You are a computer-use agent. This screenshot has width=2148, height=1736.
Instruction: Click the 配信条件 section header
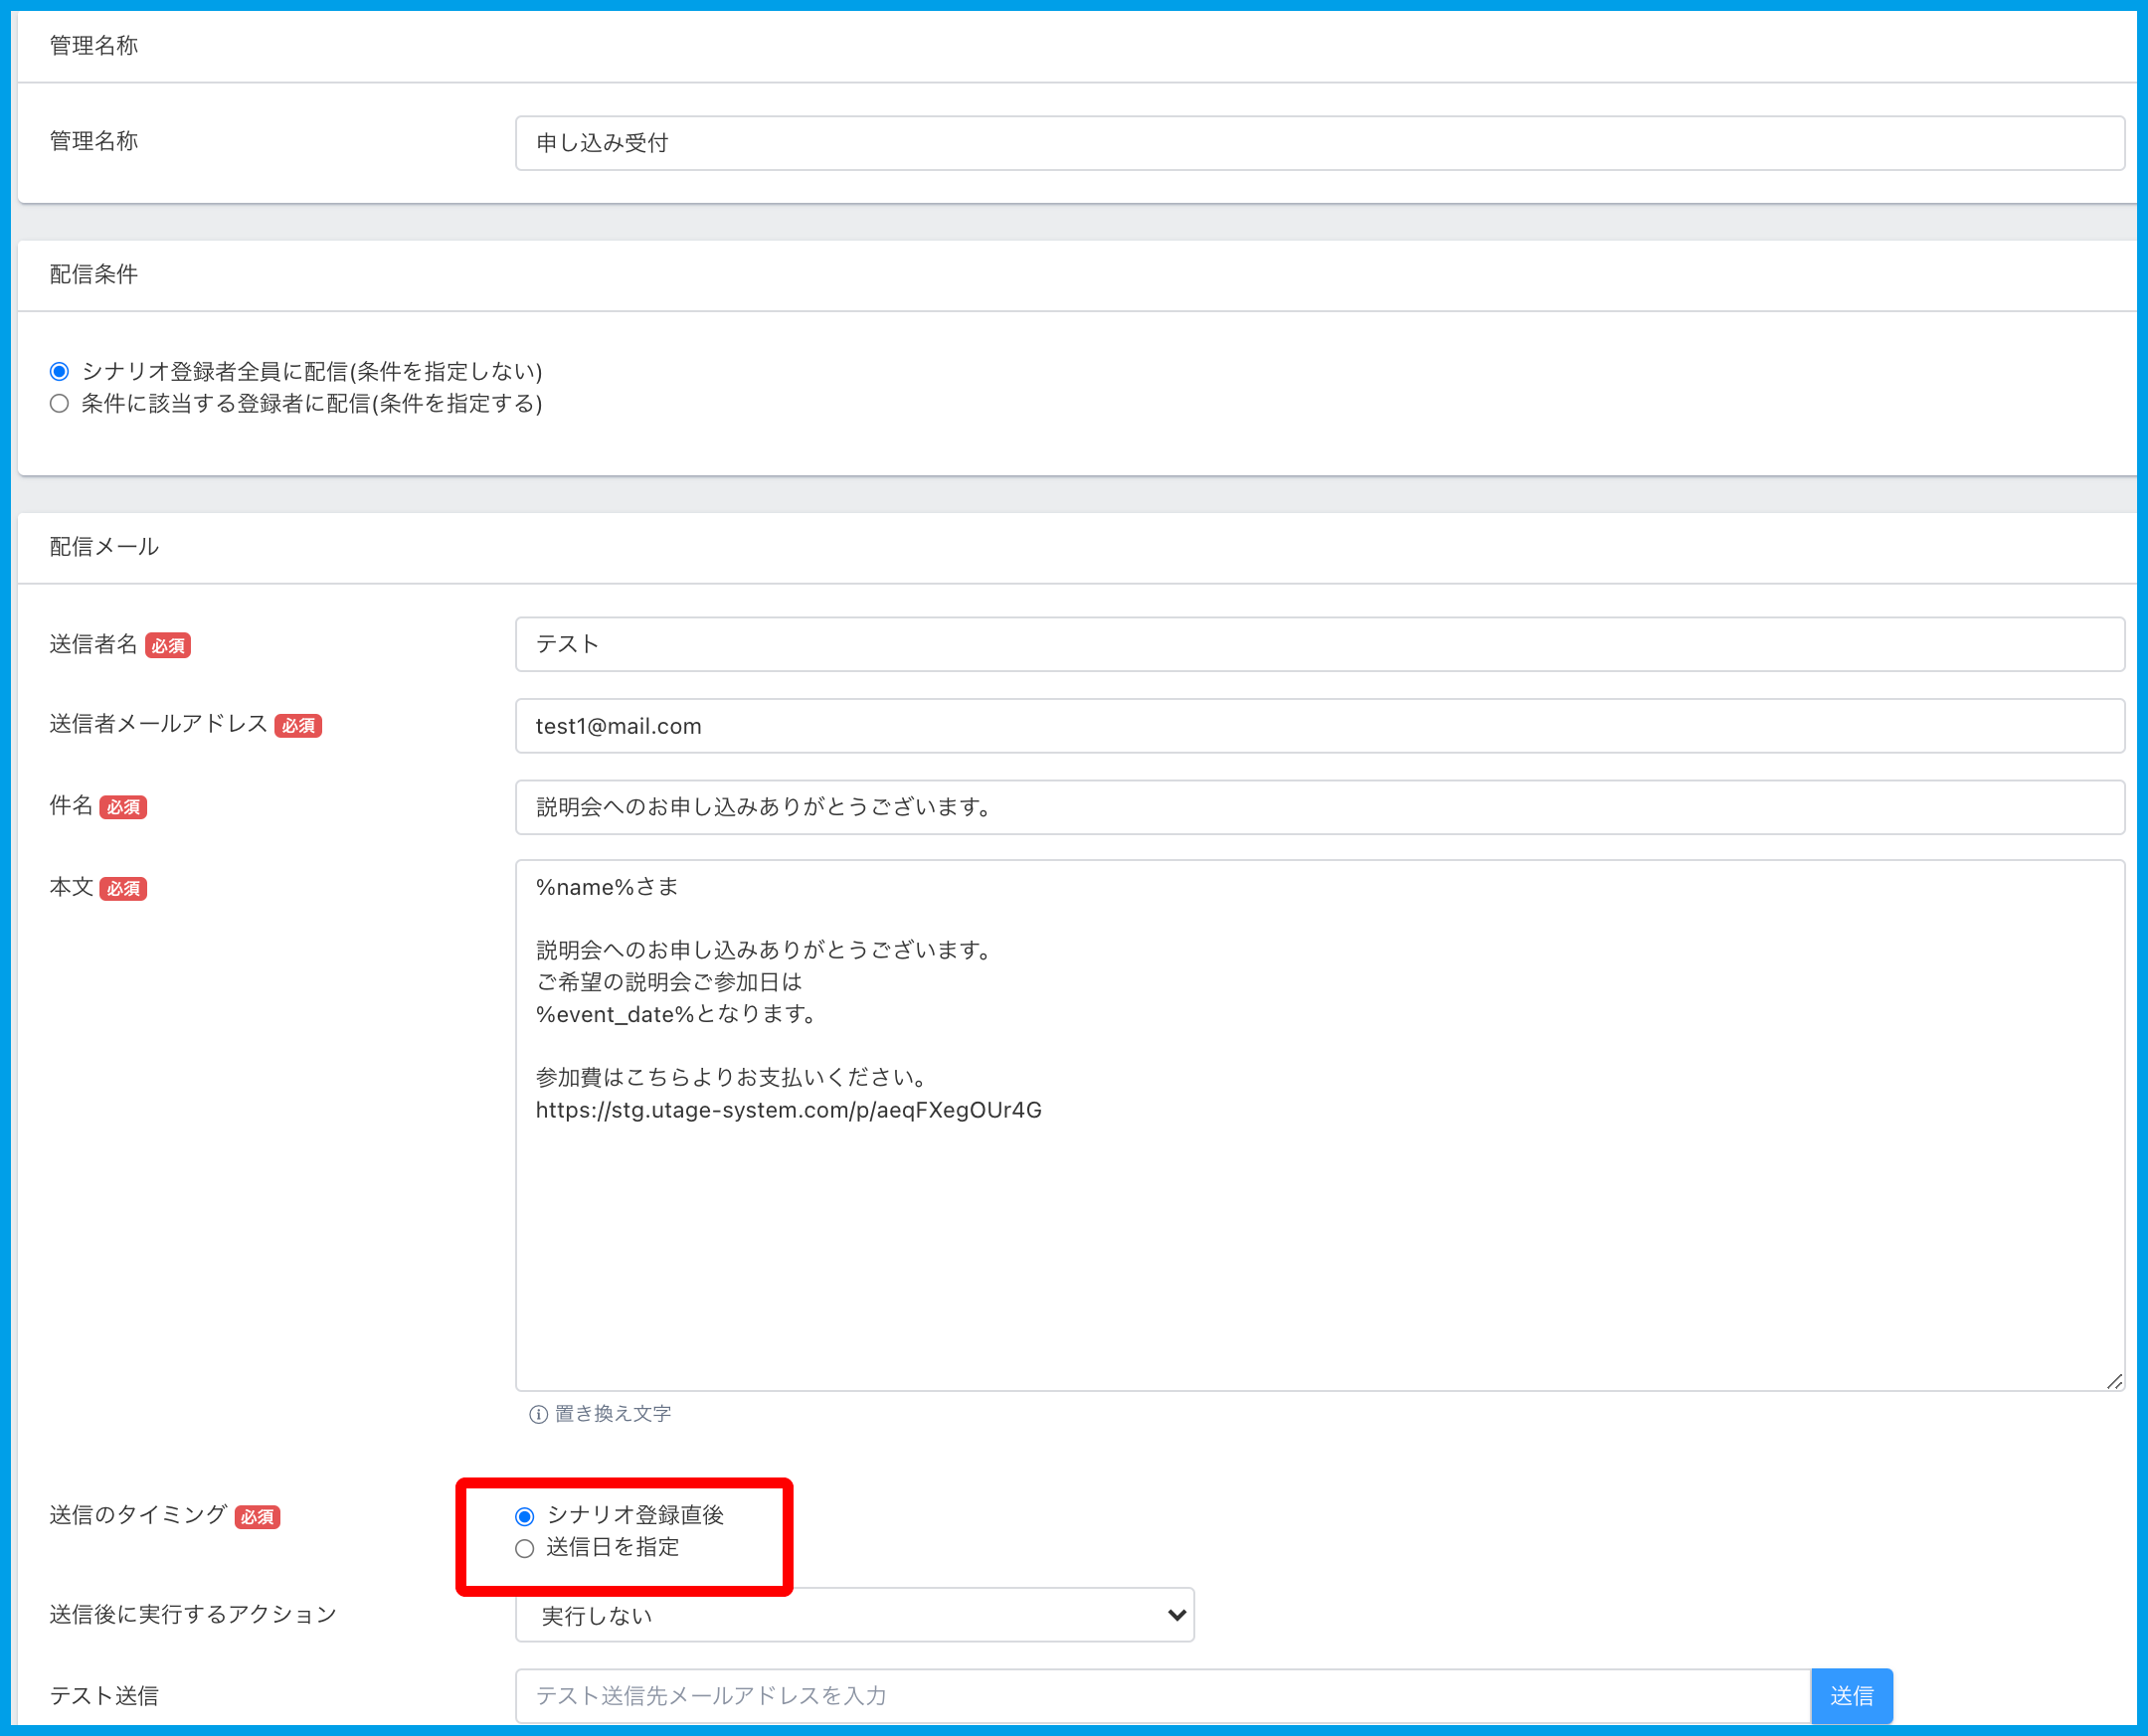click(94, 274)
